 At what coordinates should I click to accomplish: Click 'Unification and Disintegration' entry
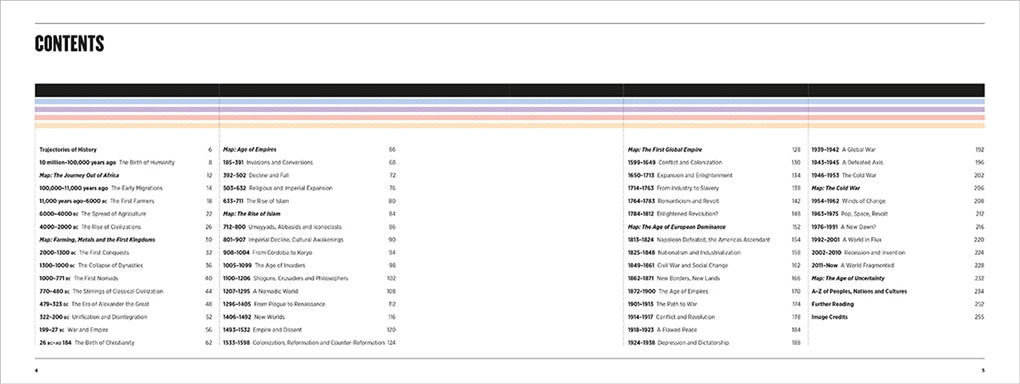pos(110,317)
